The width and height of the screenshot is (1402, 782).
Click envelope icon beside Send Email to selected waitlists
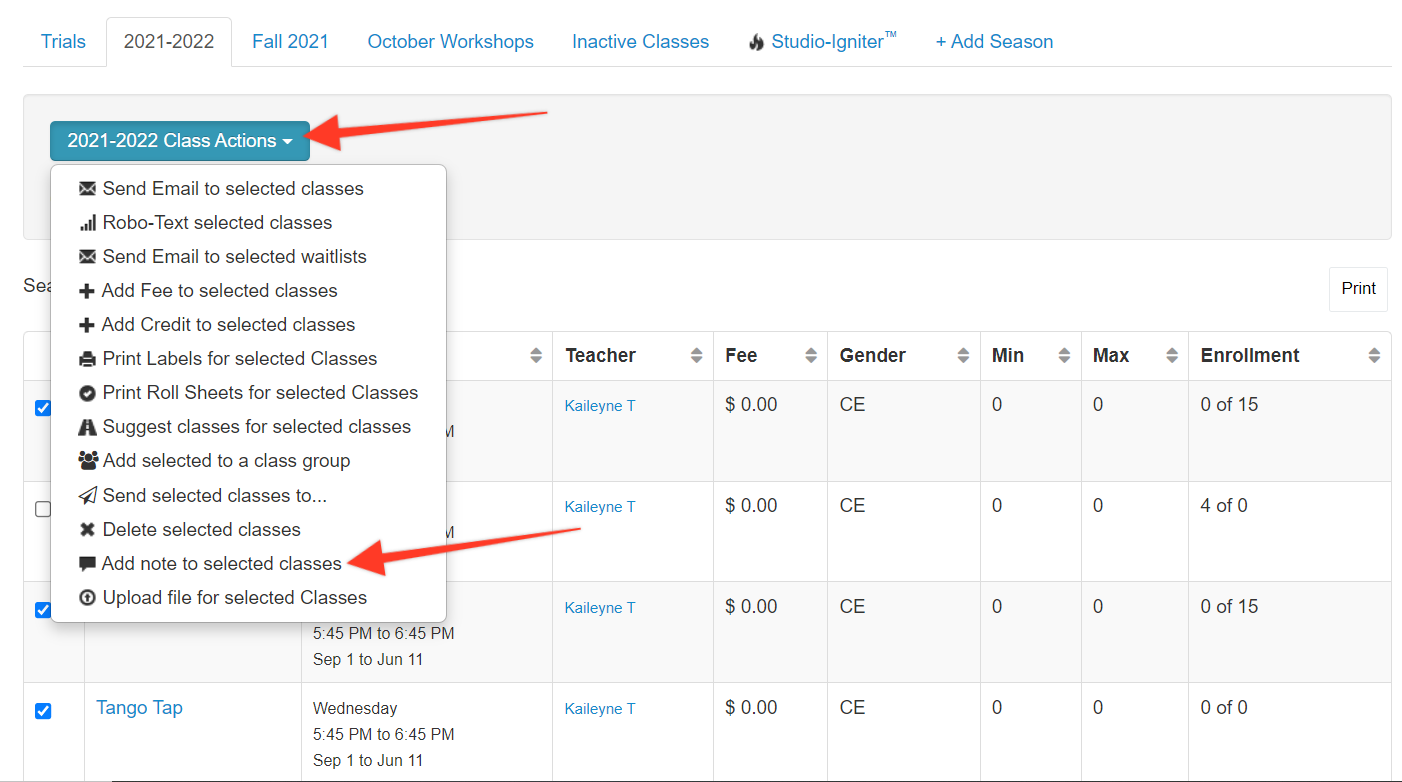click(87, 257)
